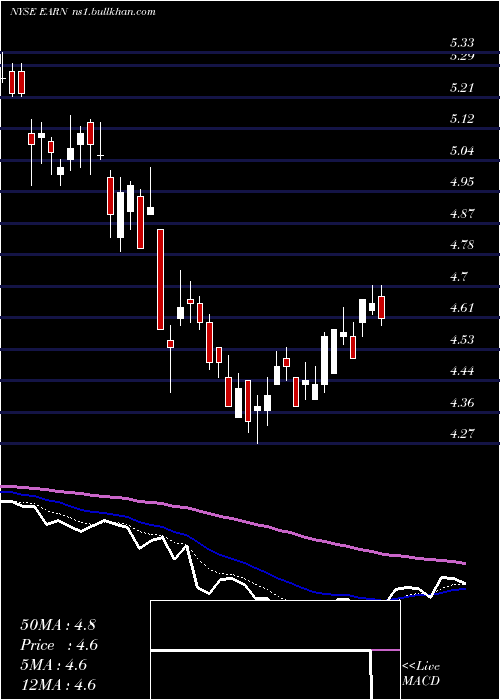Click the '5MA : 4.6' readout

point(54,665)
